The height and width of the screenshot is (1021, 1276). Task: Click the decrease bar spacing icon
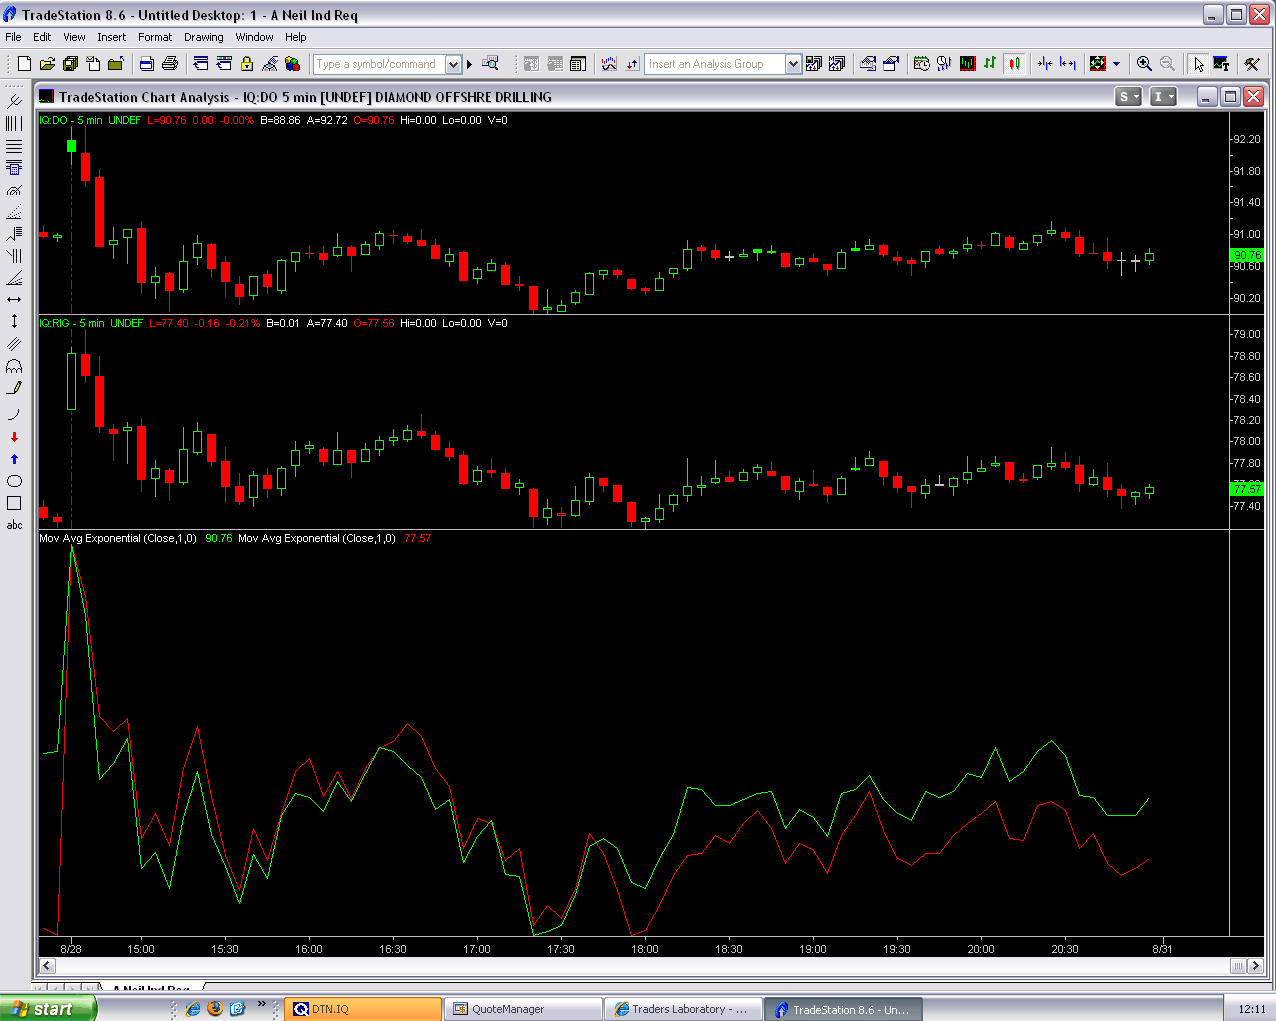1045,64
